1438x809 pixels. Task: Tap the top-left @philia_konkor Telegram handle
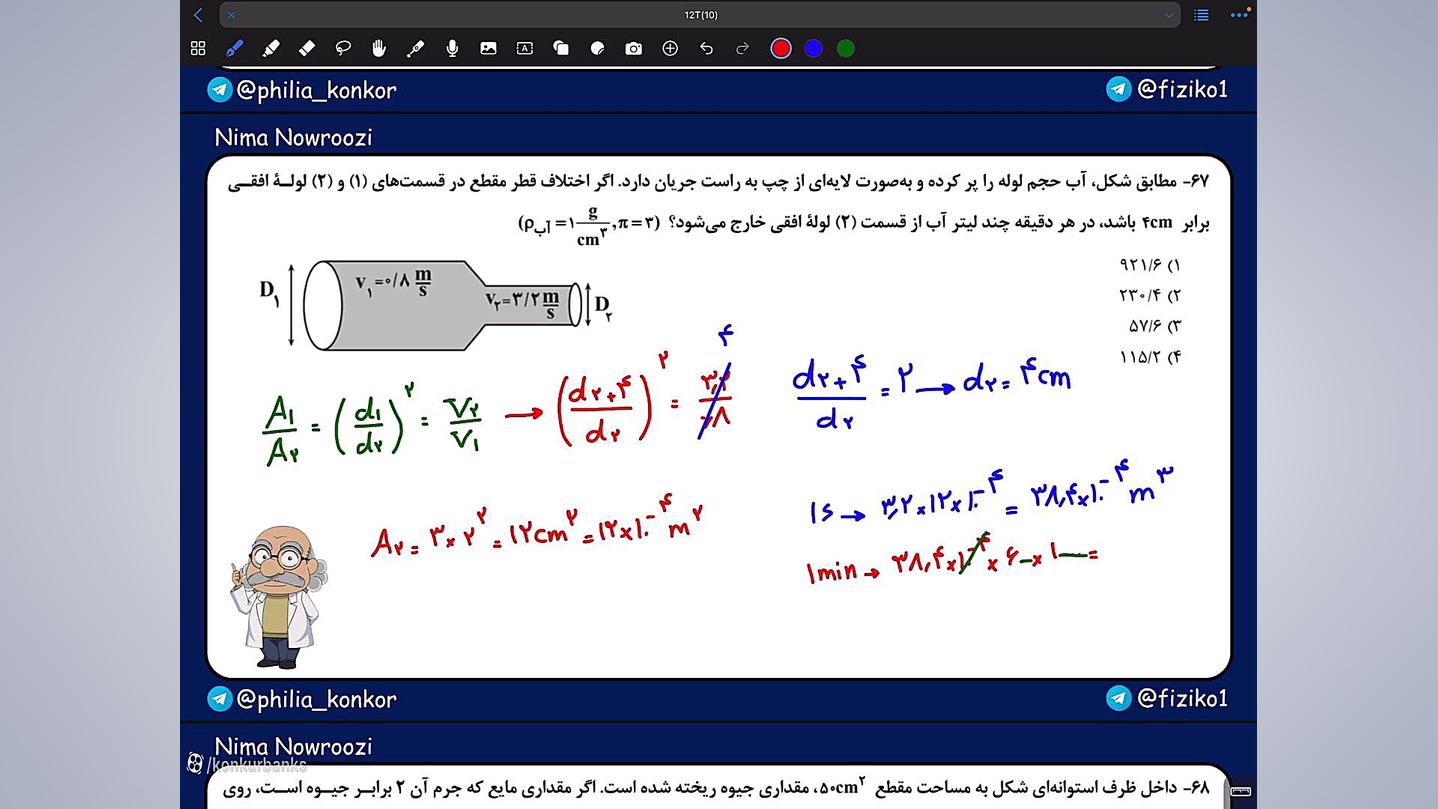[316, 90]
